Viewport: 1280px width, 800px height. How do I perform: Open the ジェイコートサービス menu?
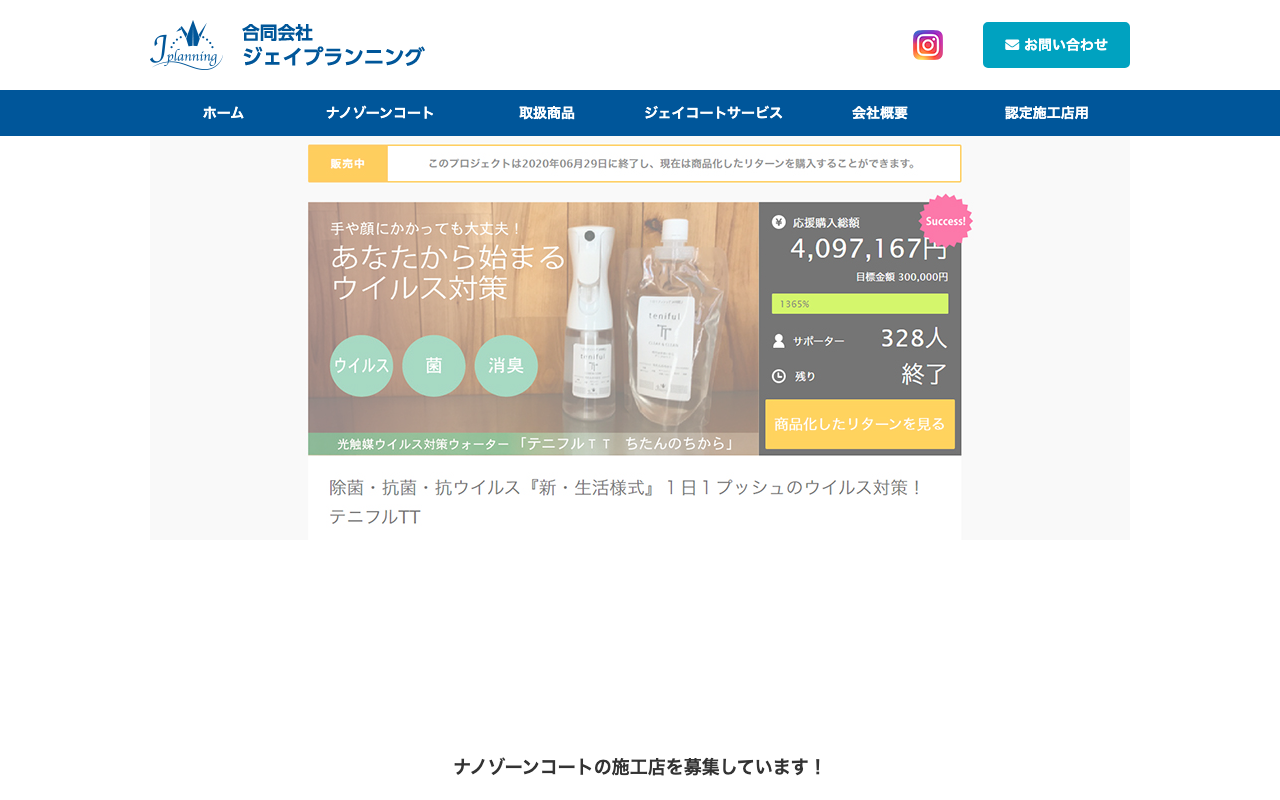click(x=714, y=113)
